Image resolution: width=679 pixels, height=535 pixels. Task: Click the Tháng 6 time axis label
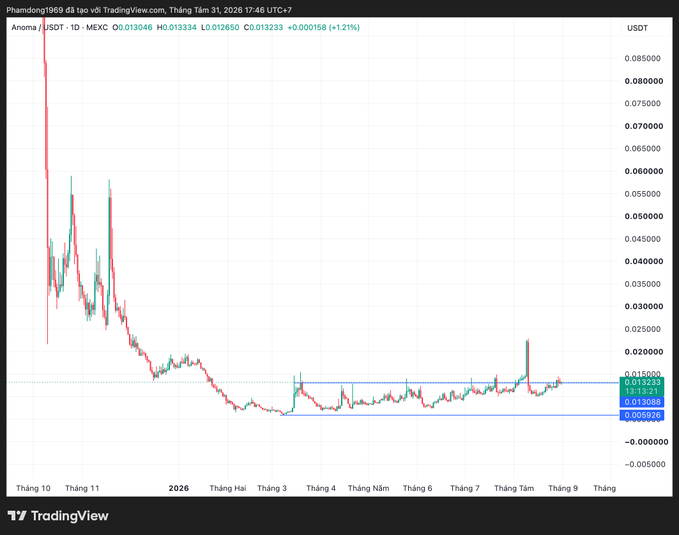point(417,488)
